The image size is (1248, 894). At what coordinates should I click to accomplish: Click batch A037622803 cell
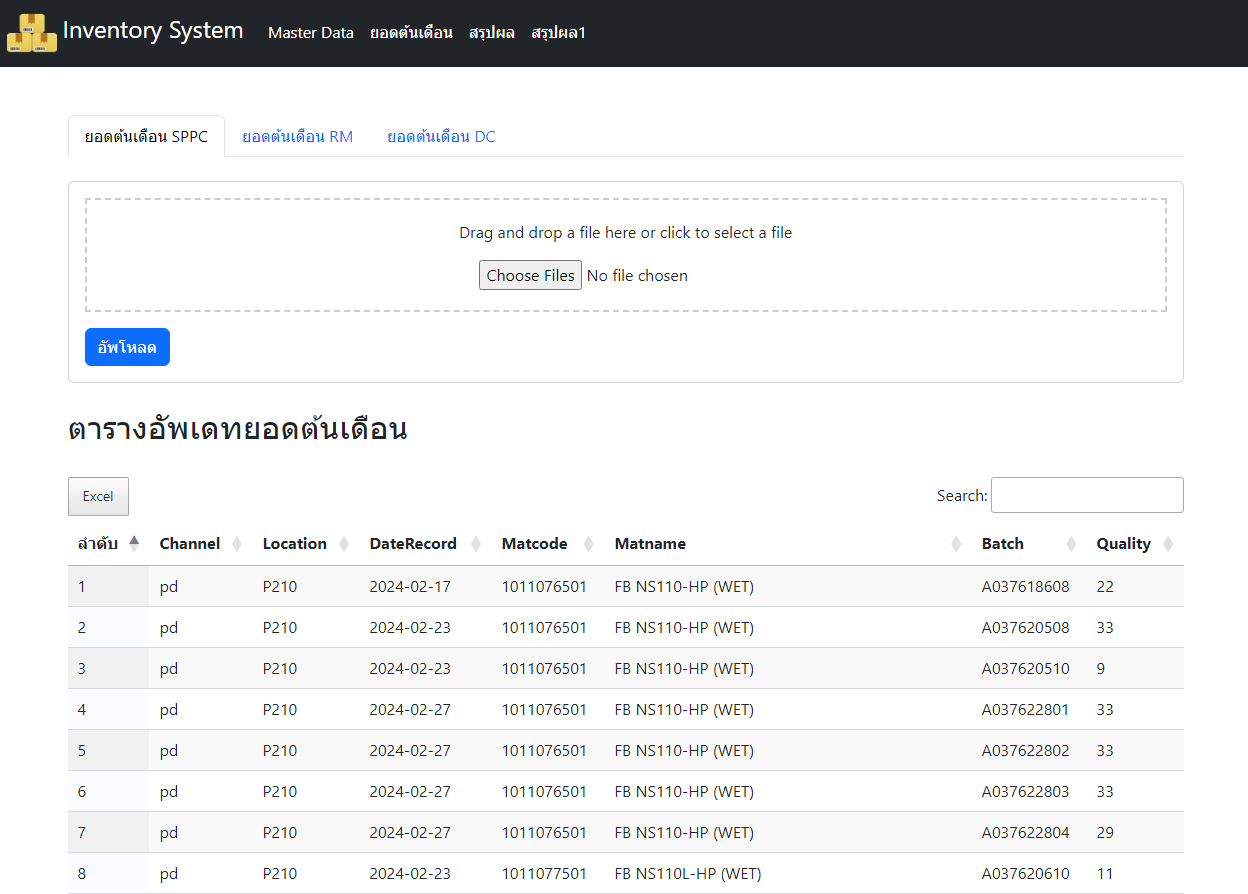pos(1025,792)
